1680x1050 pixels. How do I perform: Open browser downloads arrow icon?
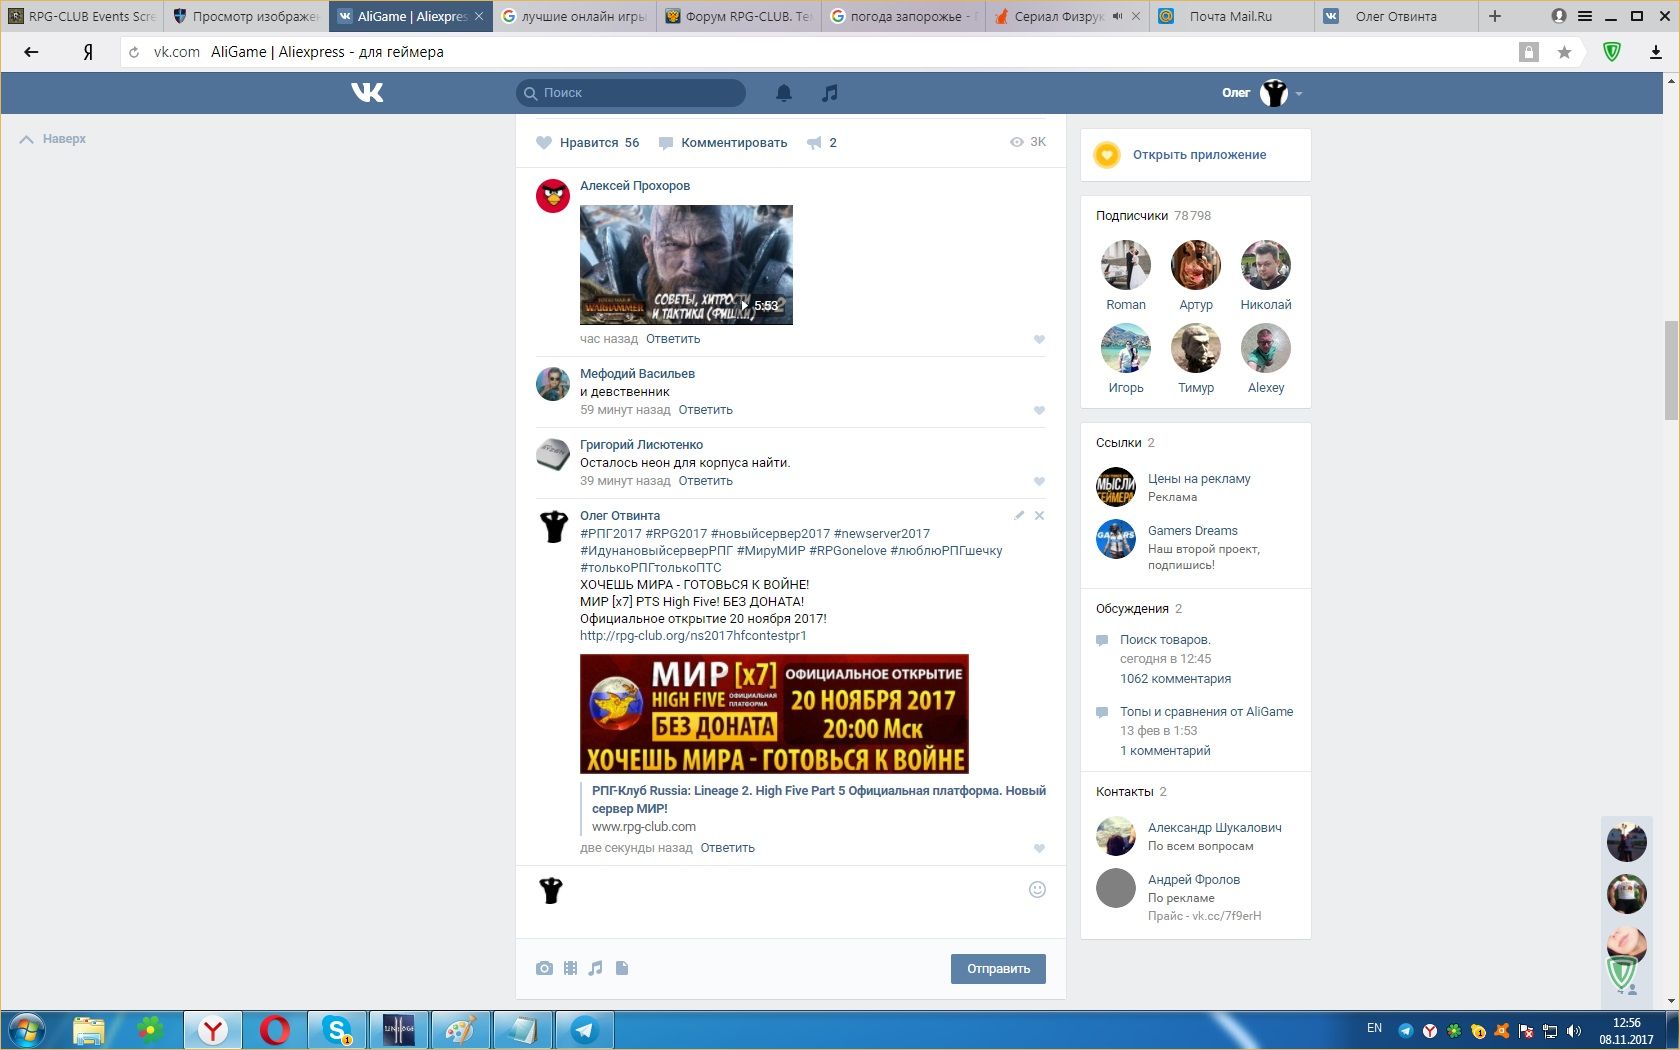point(1655,52)
